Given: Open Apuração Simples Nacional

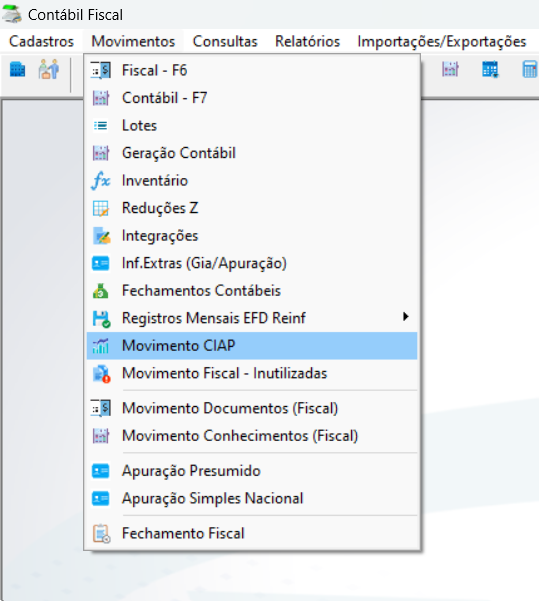Looking at the screenshot, I should pyautogui.click(x=252, y=499).
